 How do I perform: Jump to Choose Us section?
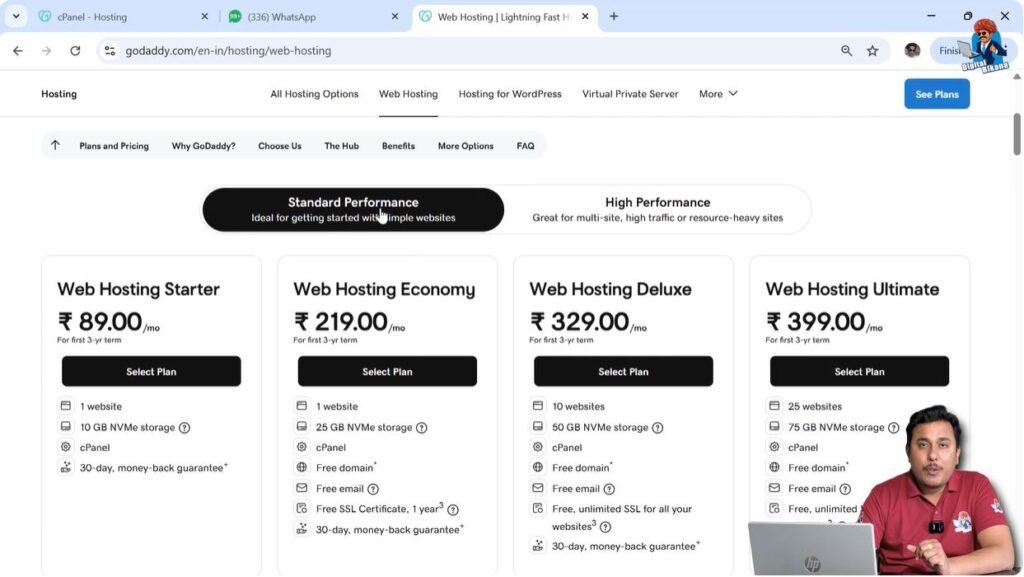[280, 146]
